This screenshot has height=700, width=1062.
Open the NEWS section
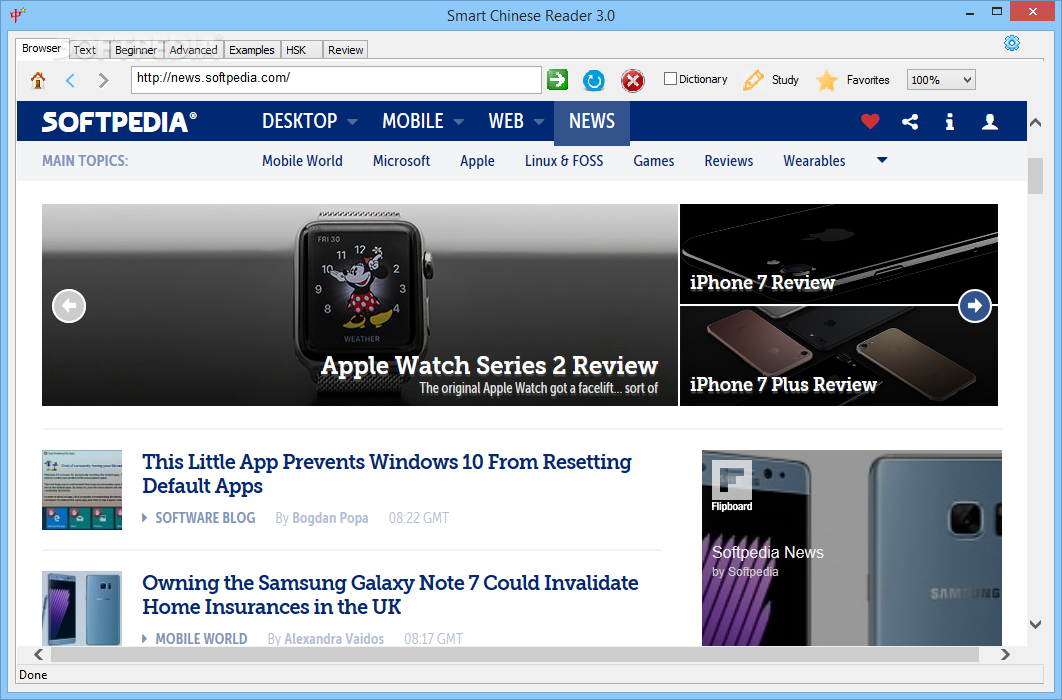click(x=592, y=122)
